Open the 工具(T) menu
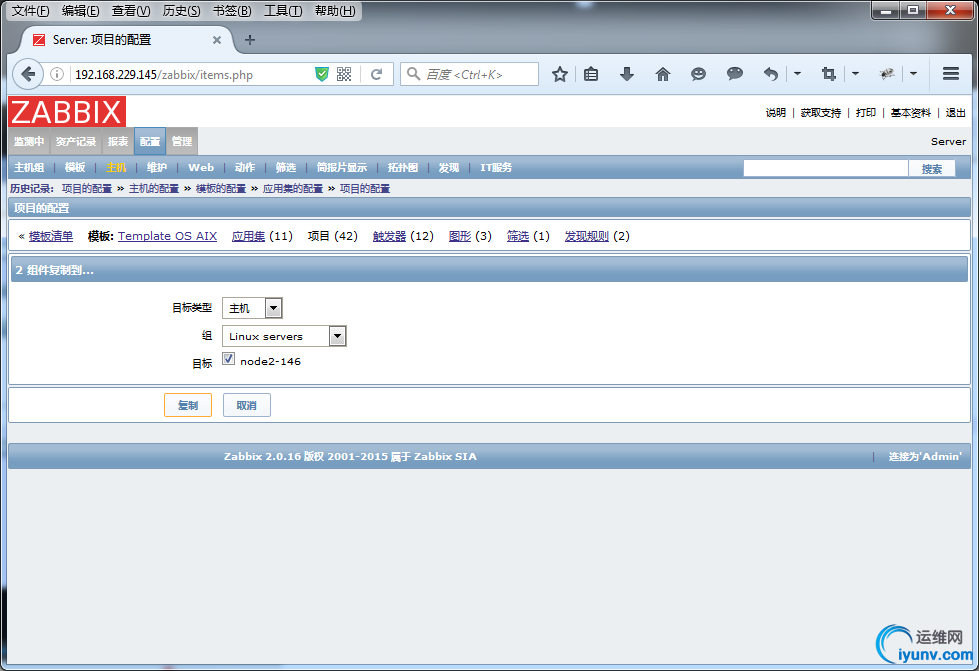 (x=283, y=11)
